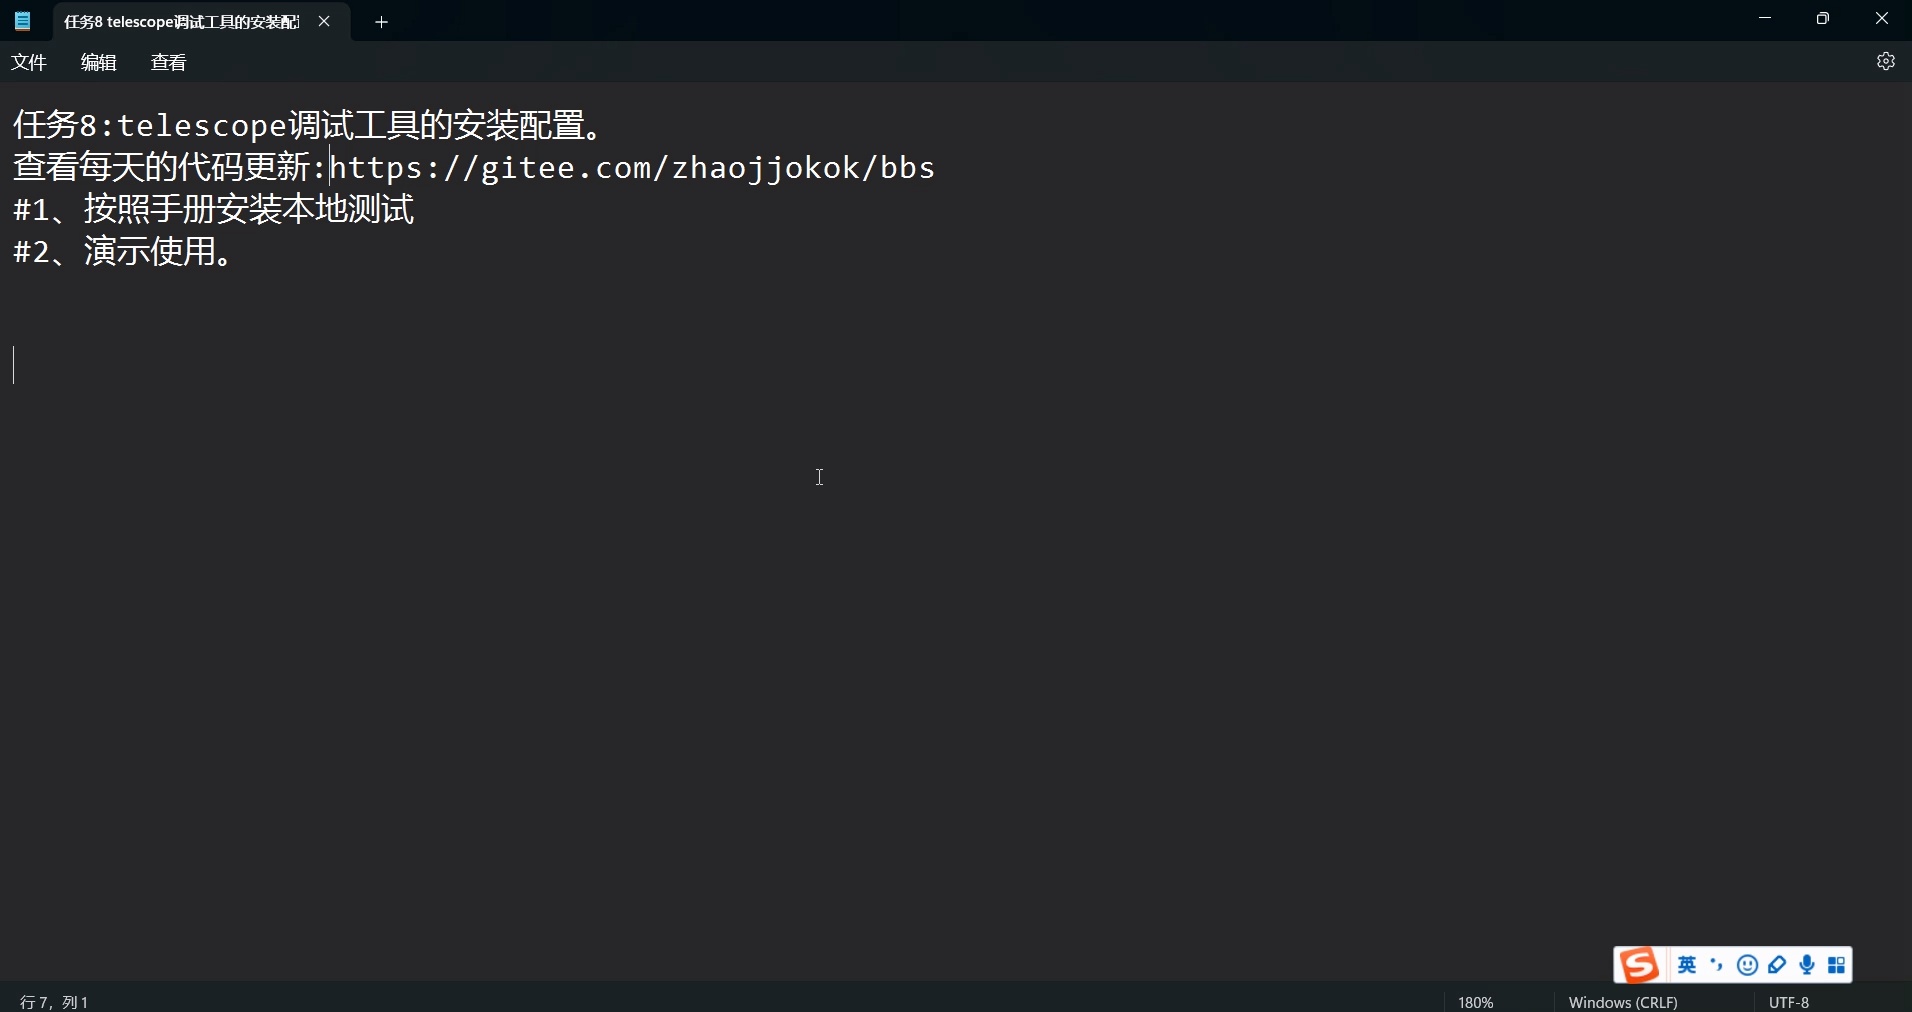Click the Notepad app icon in the title bar

pos(21,21)
